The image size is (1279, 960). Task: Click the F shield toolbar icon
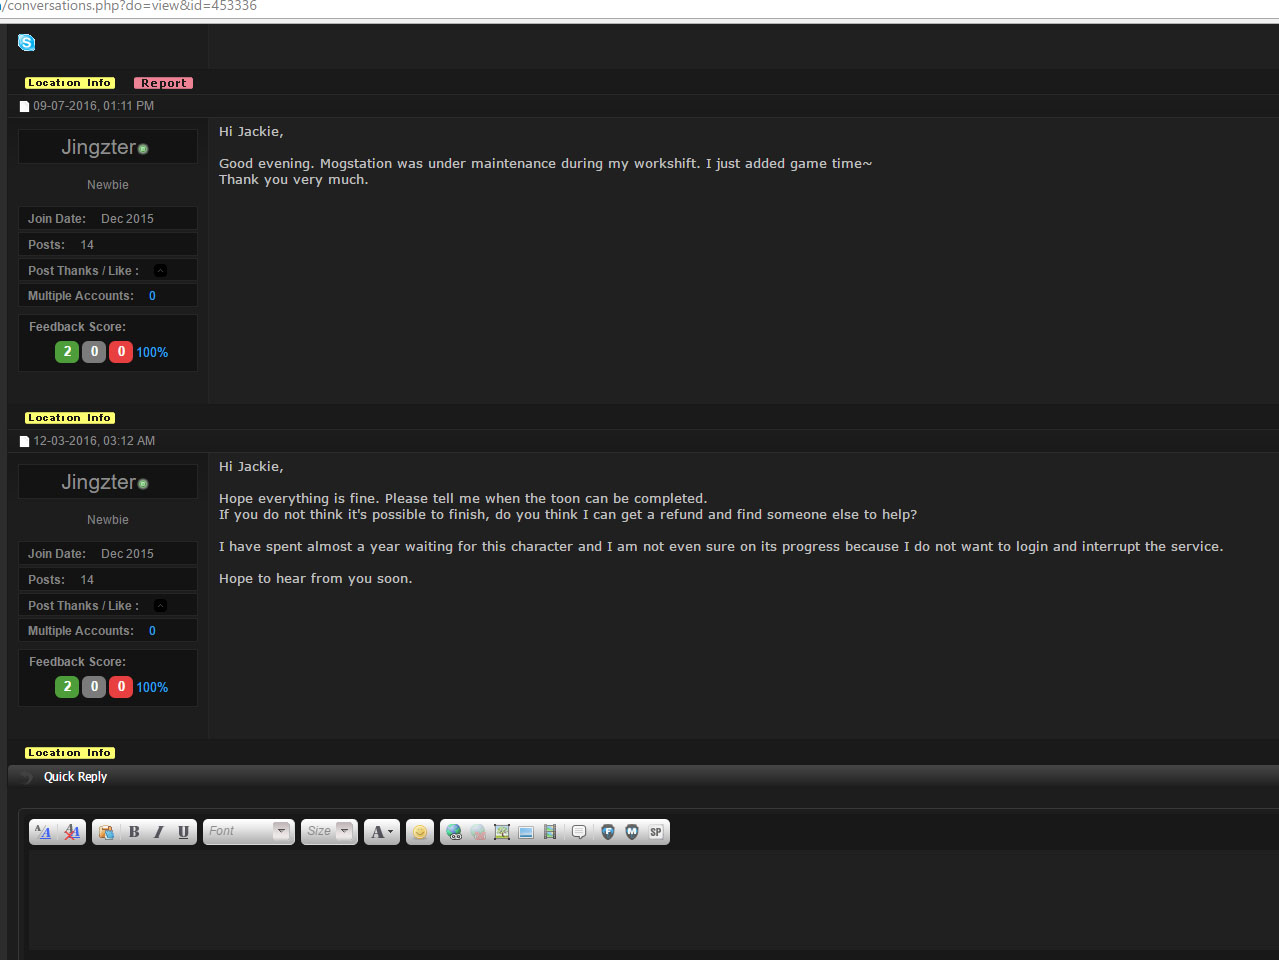(x=608, y=832)
